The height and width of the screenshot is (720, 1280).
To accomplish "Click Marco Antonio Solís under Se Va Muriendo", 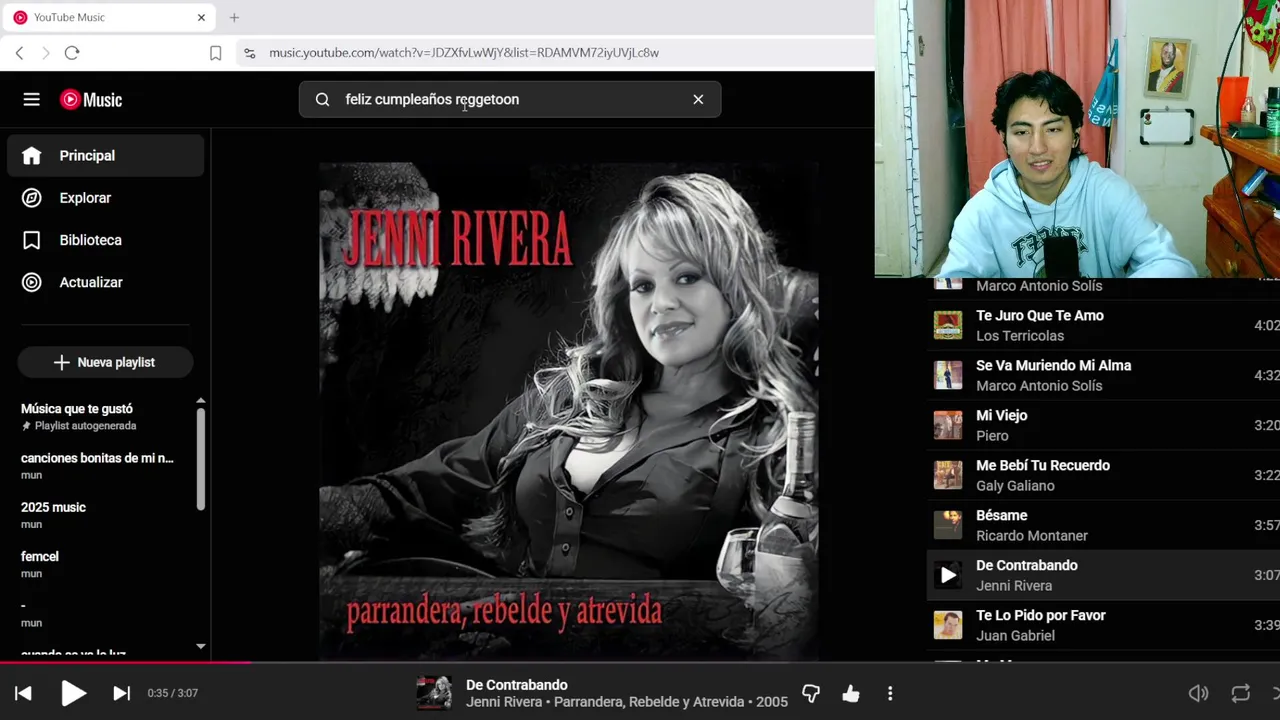I will pyautogui.click(x=1039, y=386).
